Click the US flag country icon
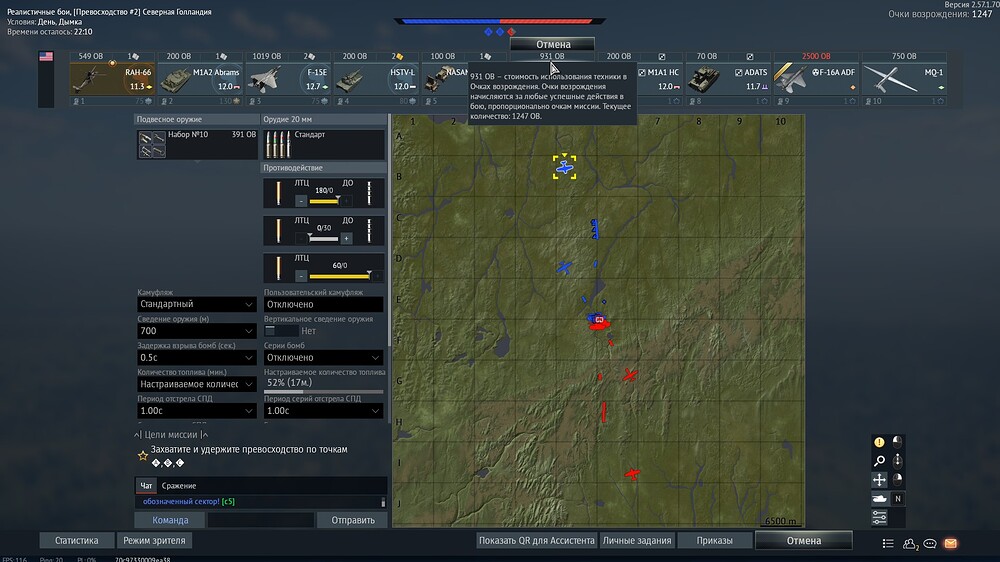This screenshot has width=1000, height=562. pyautogui.click(x=46, y=56)
